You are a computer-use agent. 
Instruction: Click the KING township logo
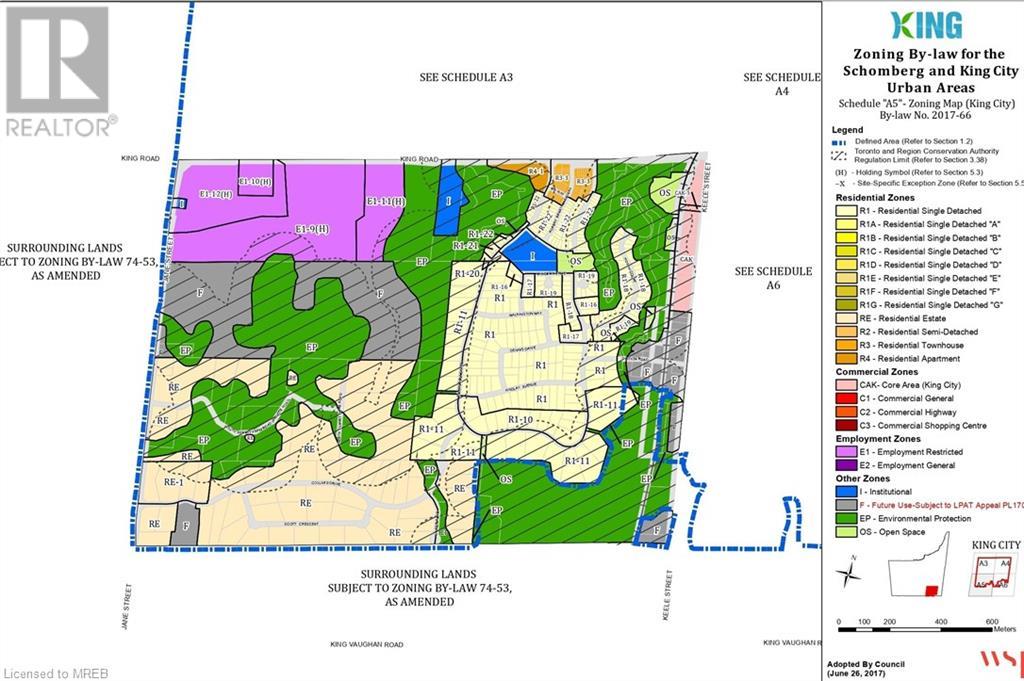922,25
